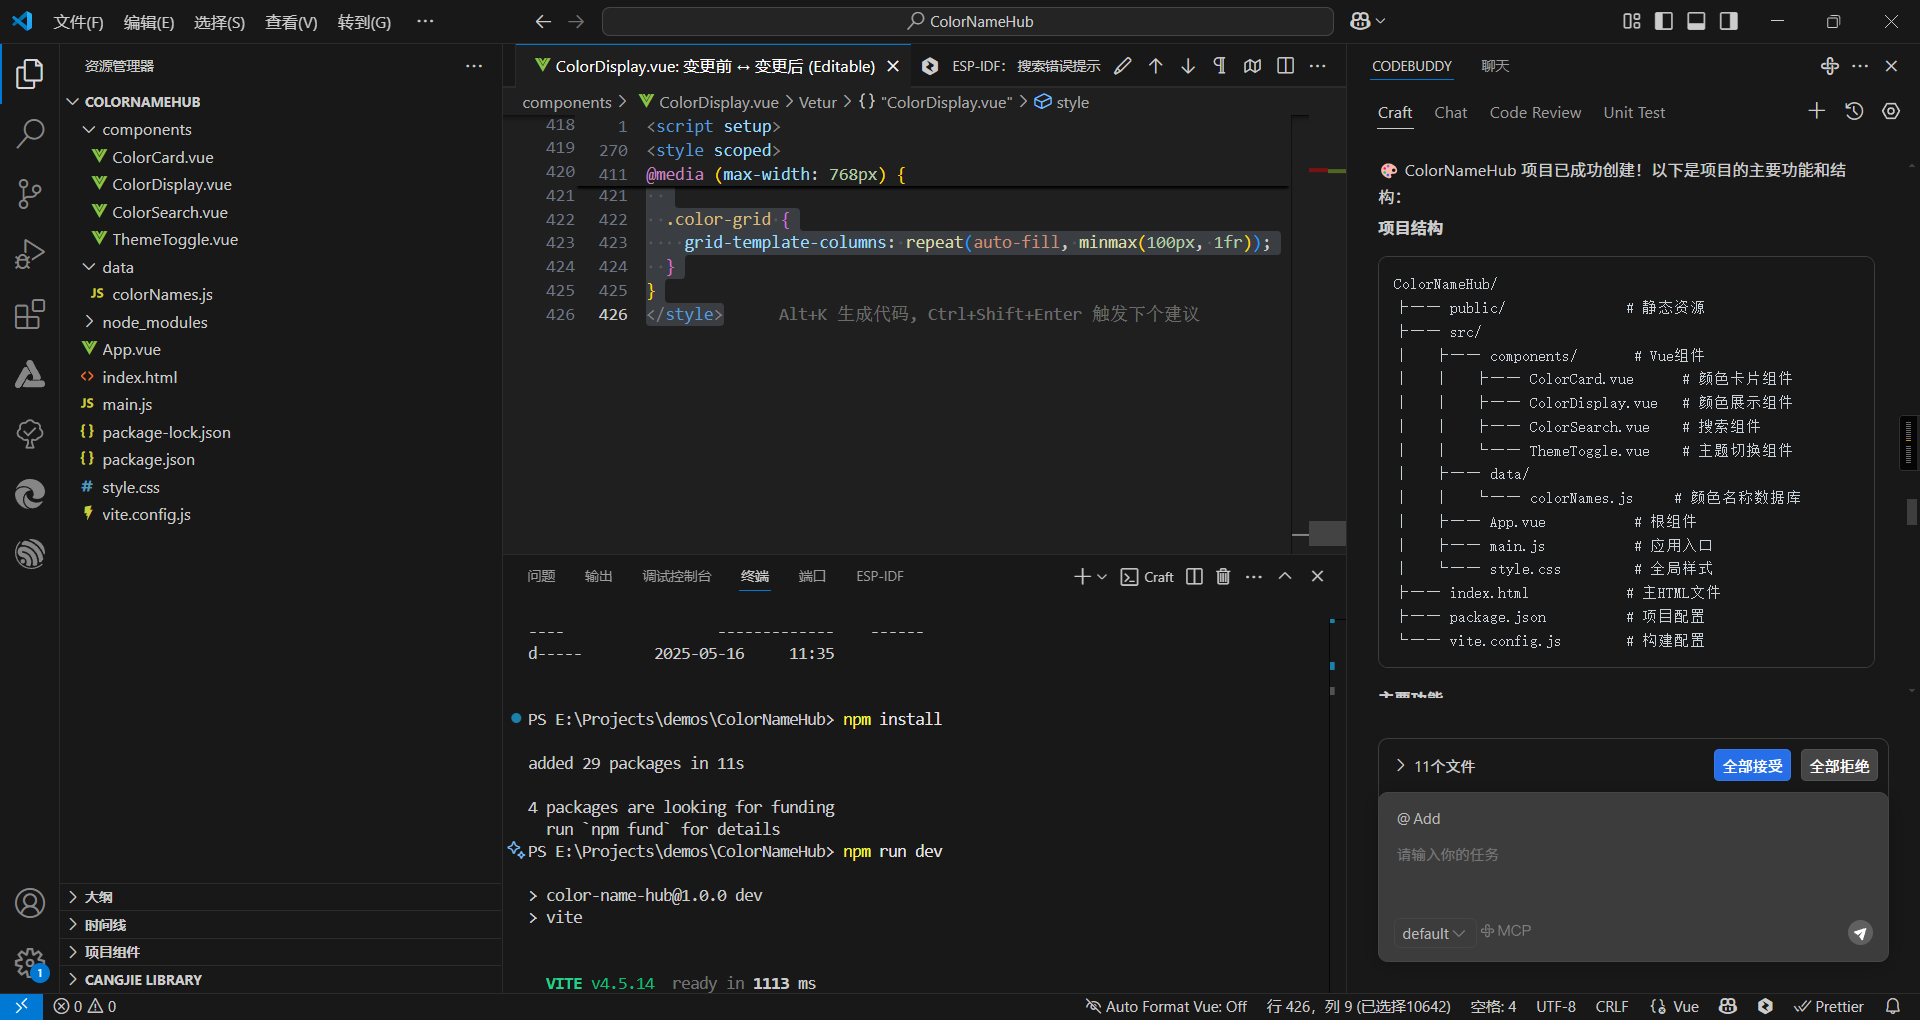Open Run and Debug view
Viewport: 1920px width, 1020px height.
click(30, 254)
